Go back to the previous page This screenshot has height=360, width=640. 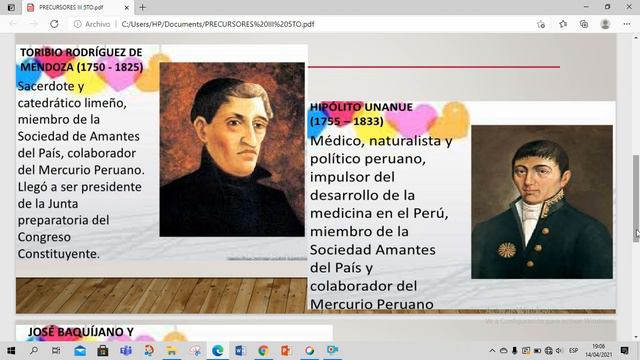click(13, 24)
